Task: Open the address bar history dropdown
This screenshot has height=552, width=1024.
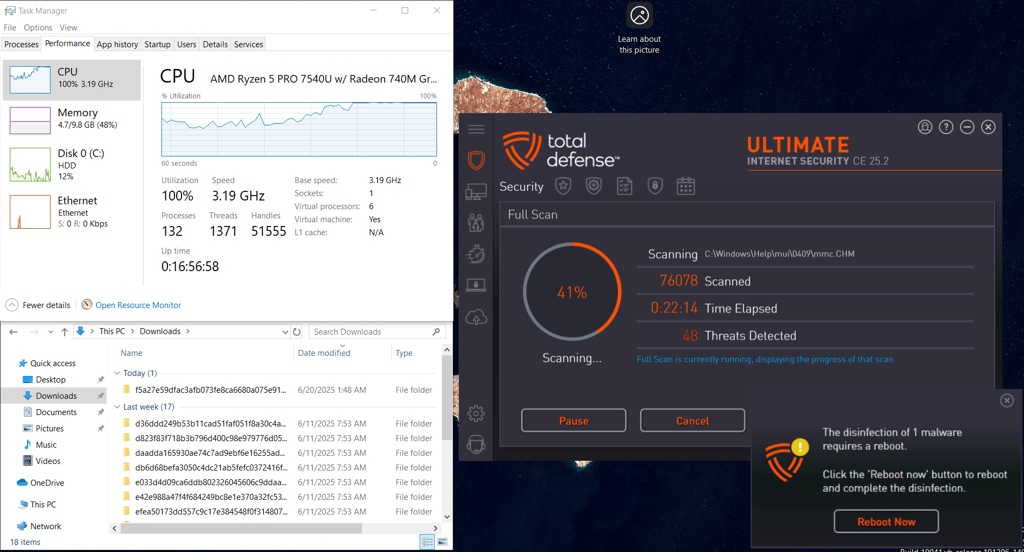Action: 285,332
